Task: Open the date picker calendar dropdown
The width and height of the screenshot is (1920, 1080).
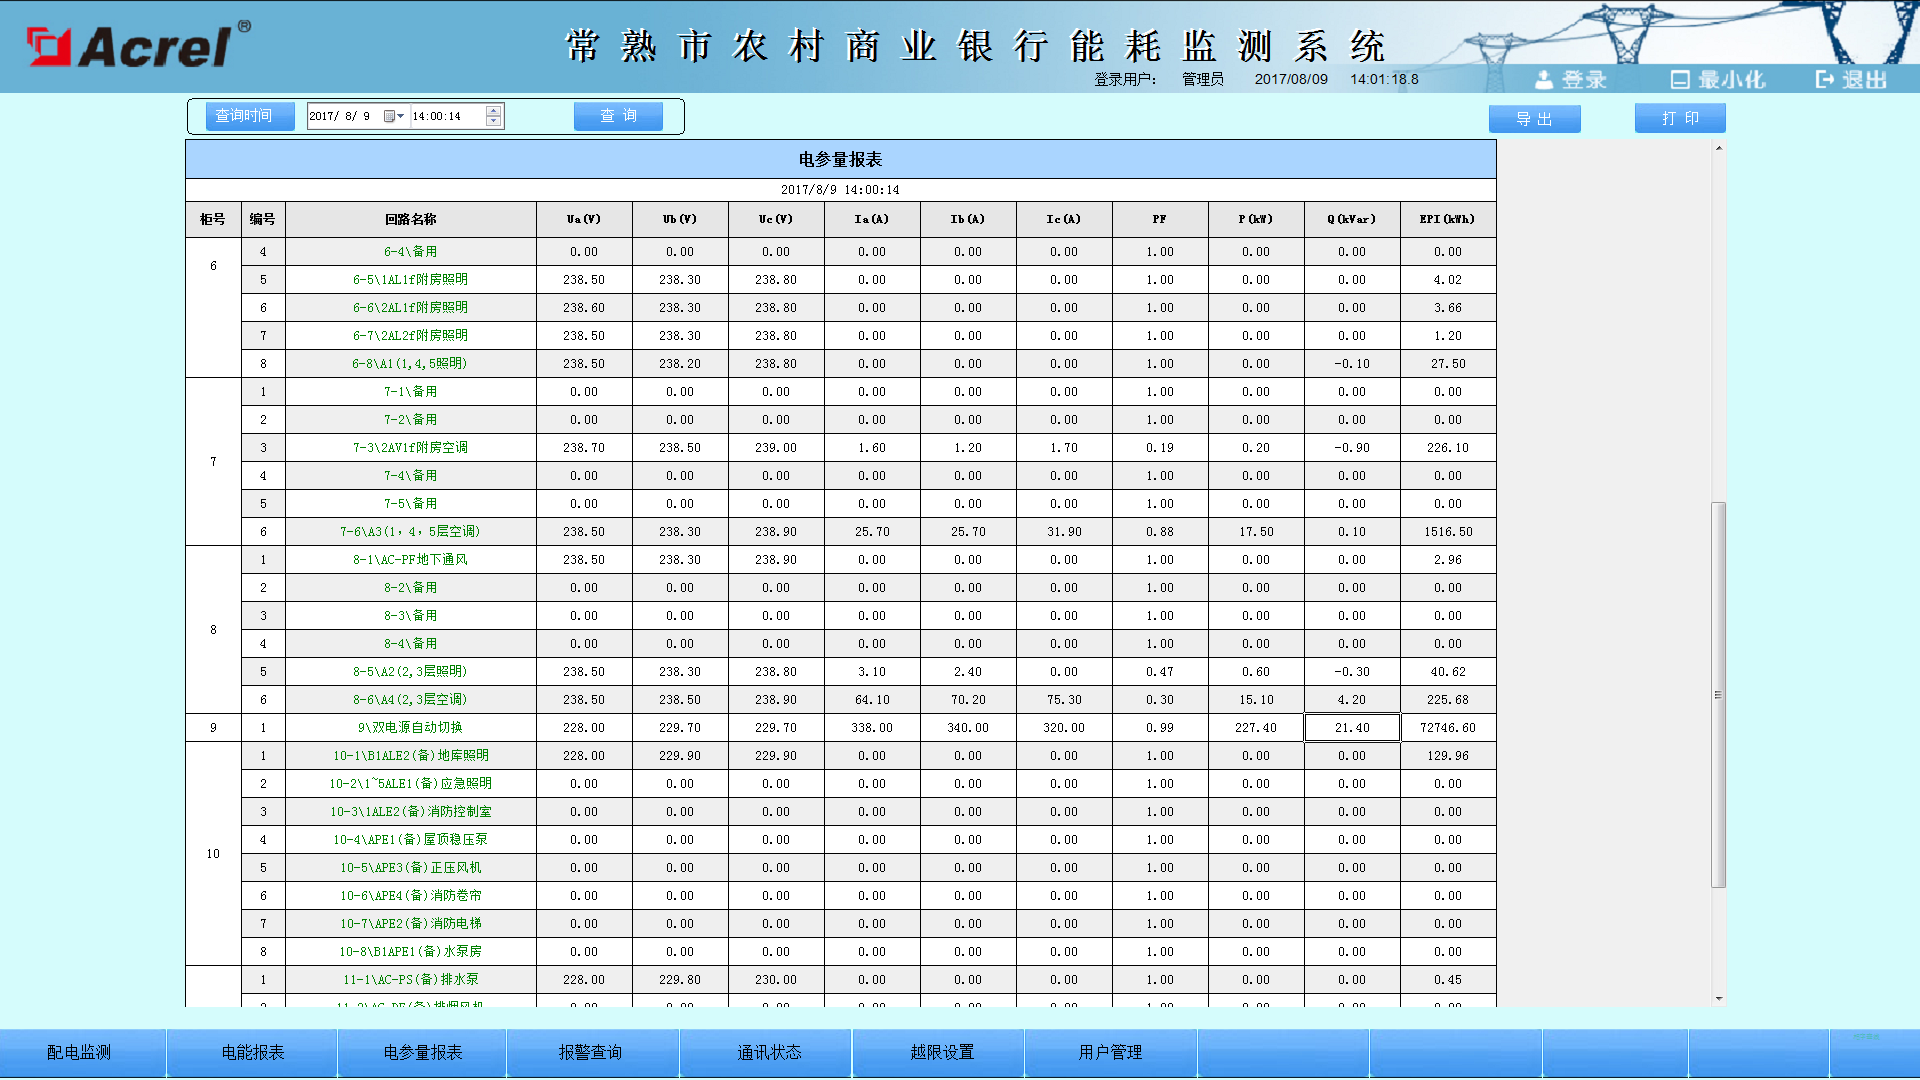Action: [394, 116]
